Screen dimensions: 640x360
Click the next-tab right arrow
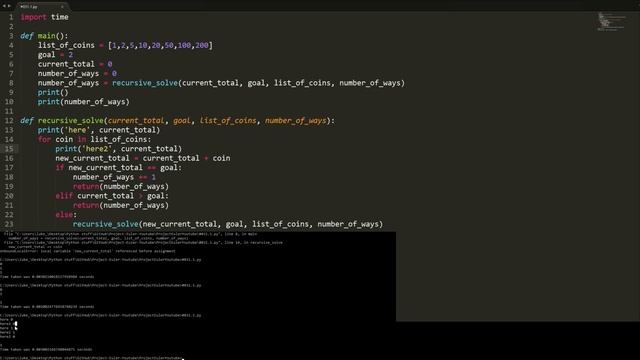click(x=9, y=6)
